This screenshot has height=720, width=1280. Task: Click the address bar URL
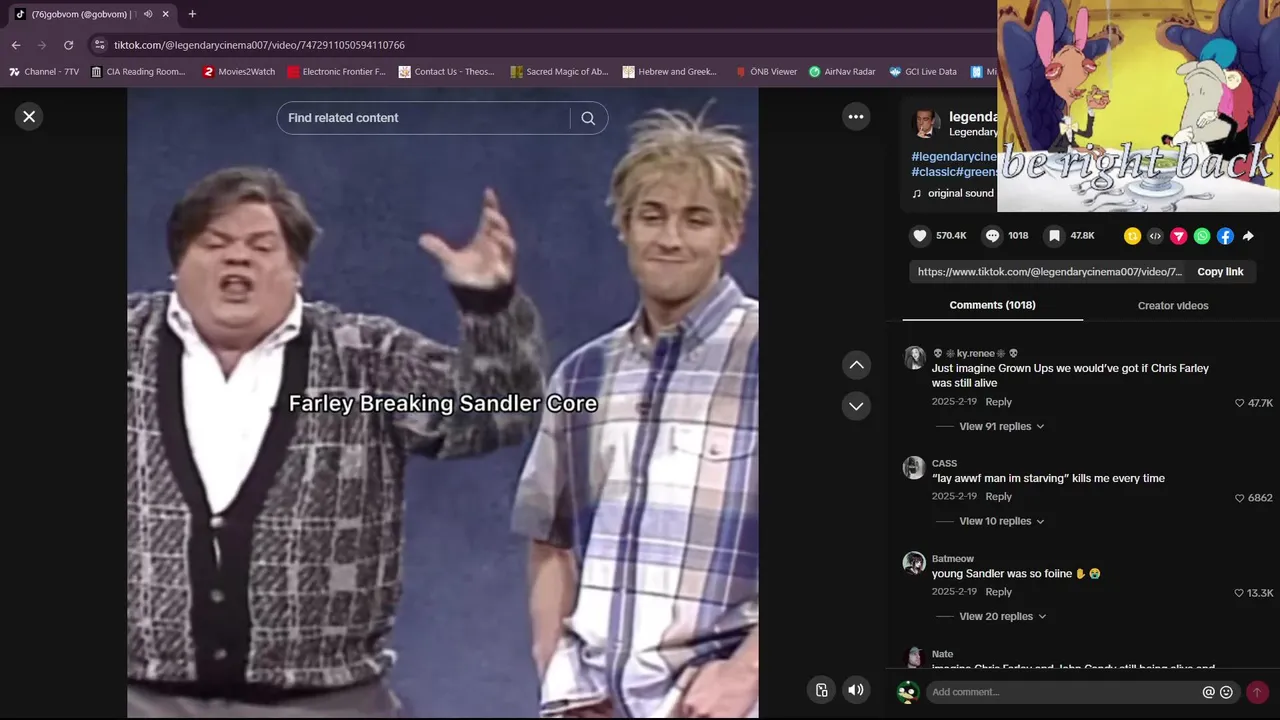[259, 45]
